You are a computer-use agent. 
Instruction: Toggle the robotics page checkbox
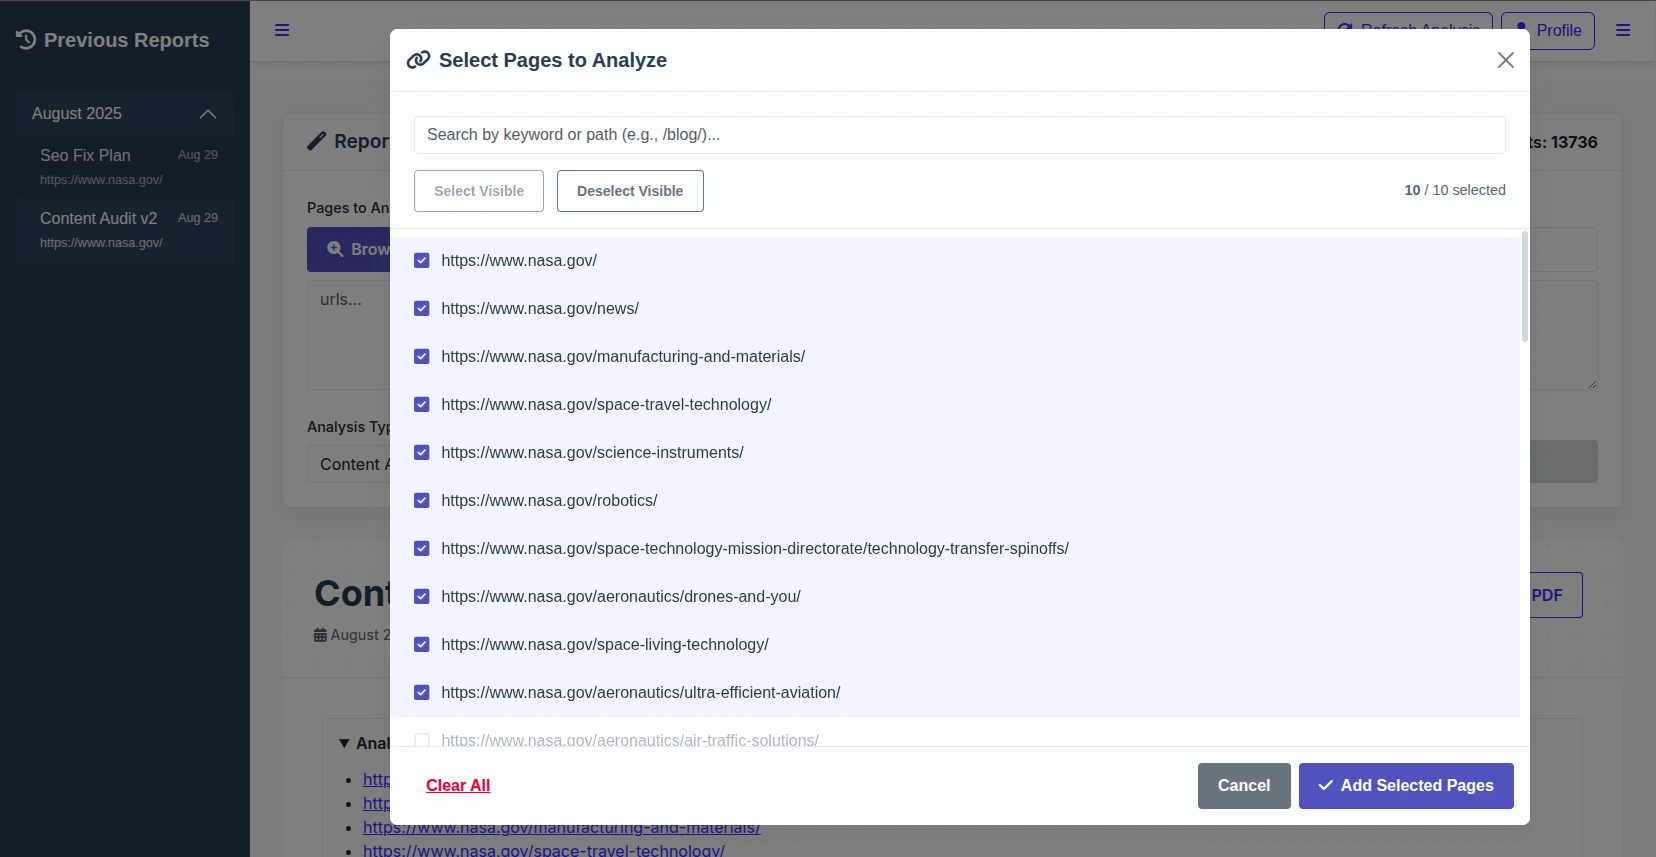(x=422, y=500)
